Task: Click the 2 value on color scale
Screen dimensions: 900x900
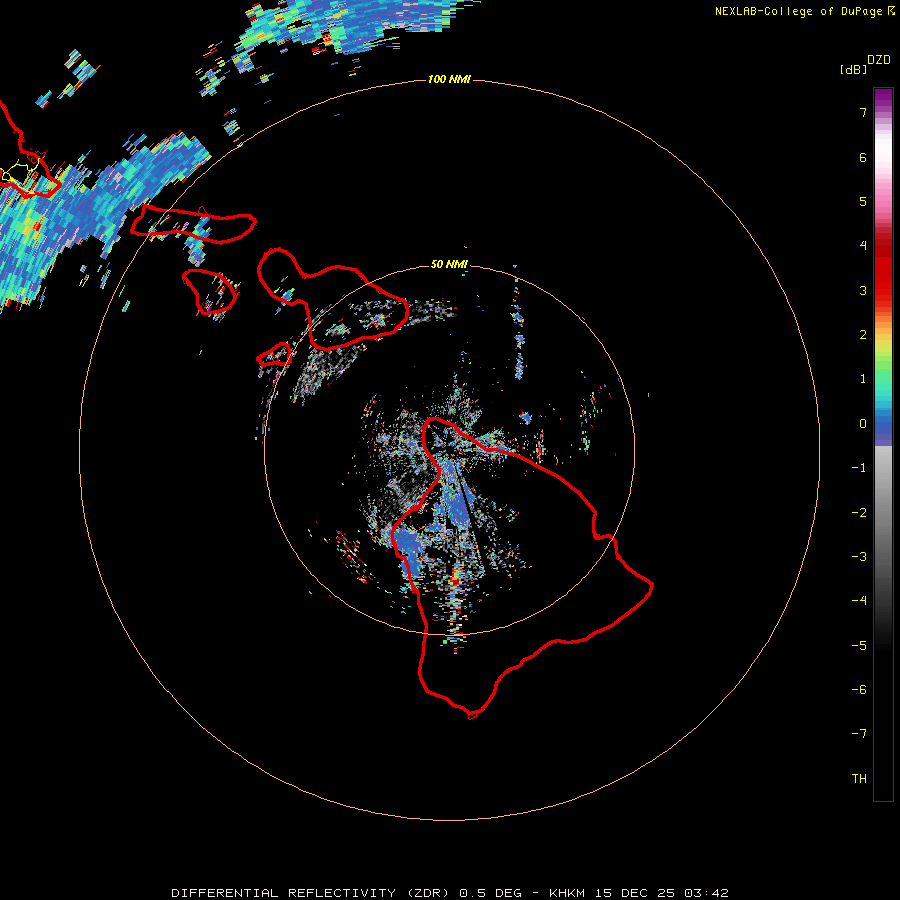Action: [x=863, y=335]
